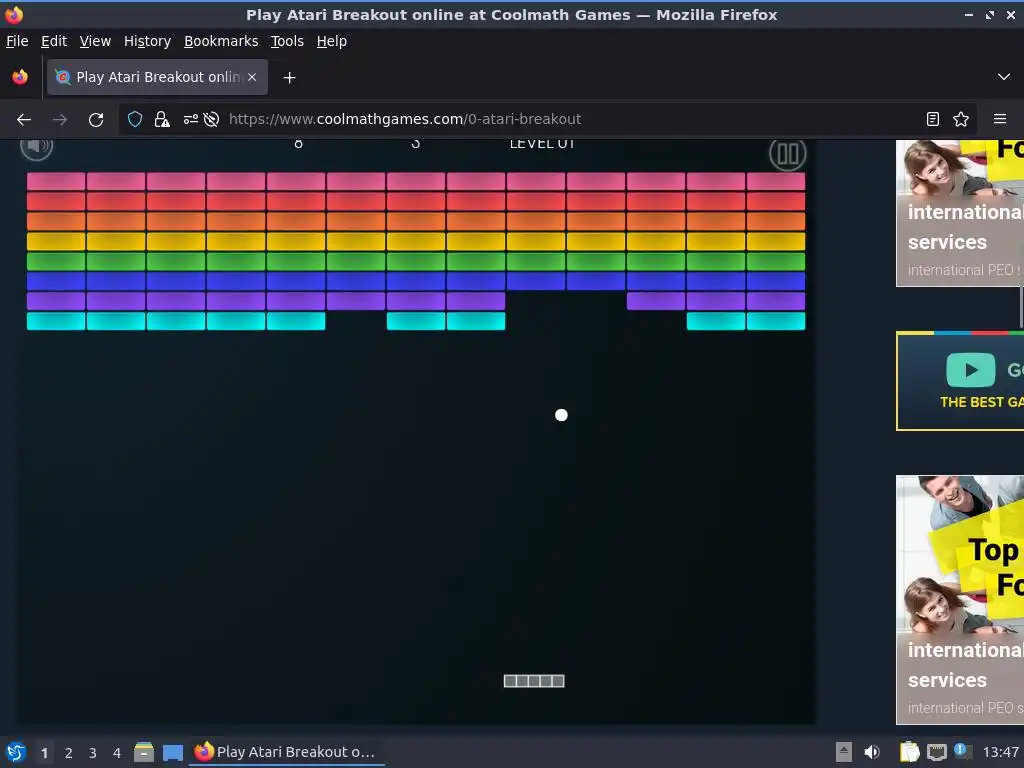Minimize the Firefox window
Image resolution: width=1024 pixels, height=768 pixels.
tap(969, 14)
